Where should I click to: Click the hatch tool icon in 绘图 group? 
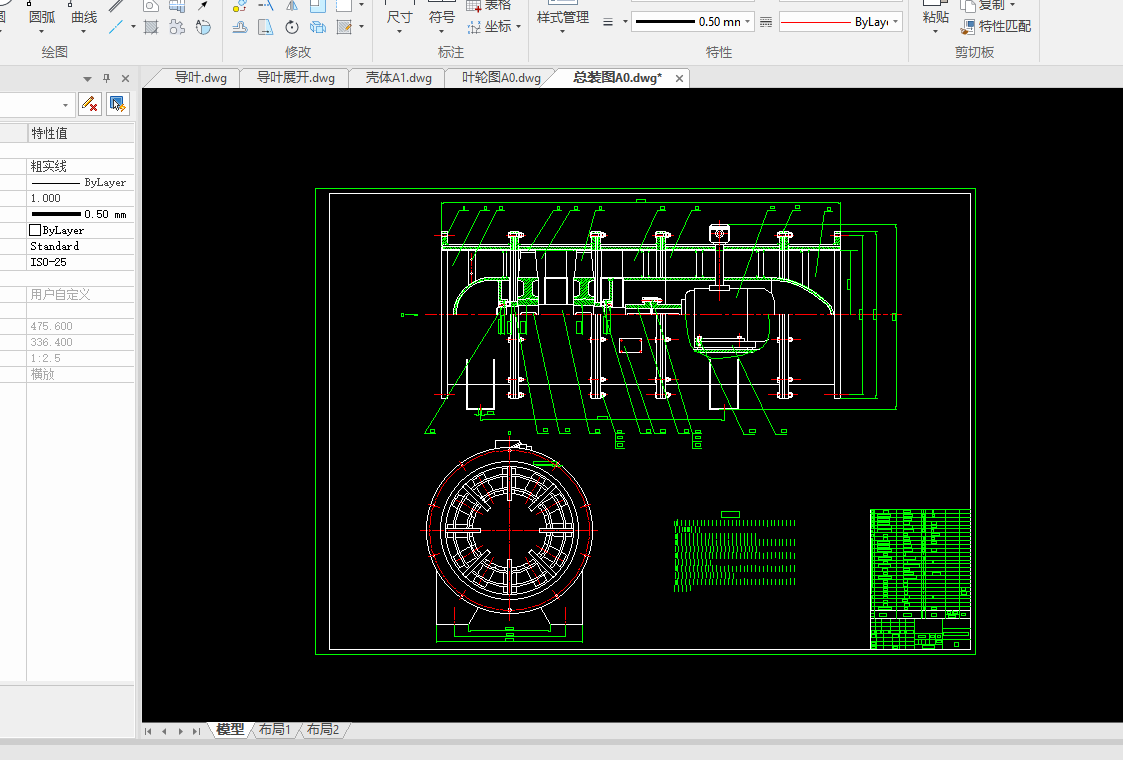[151, 27]
